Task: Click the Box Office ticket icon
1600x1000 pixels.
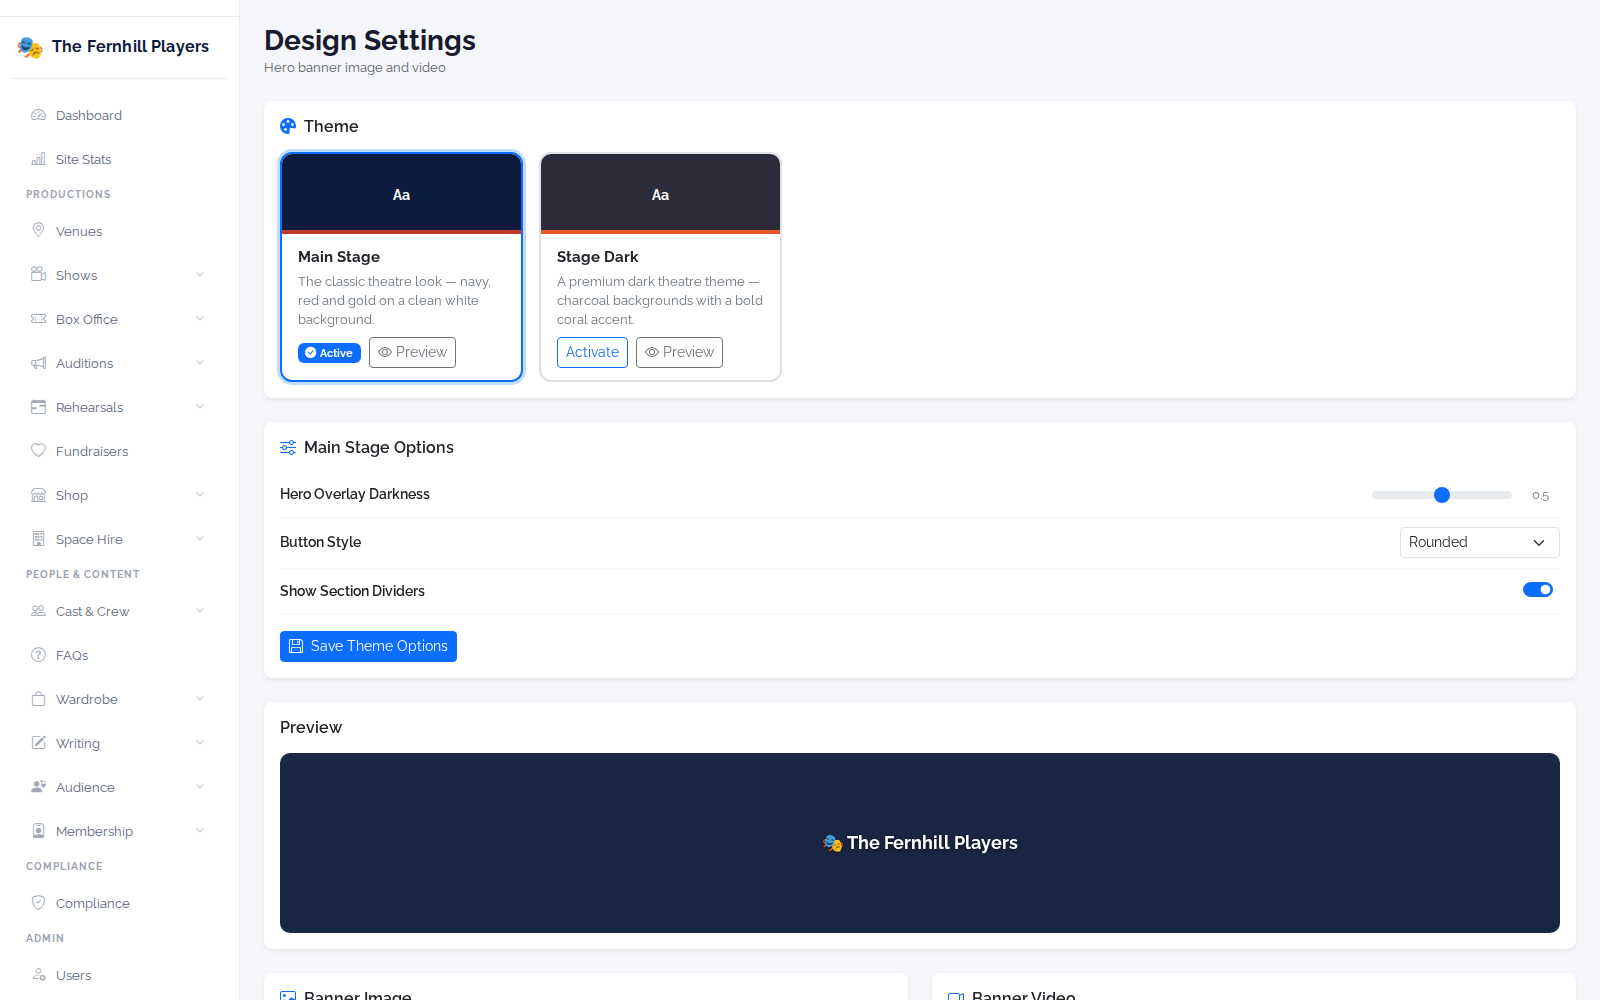Action: (38, 319)
